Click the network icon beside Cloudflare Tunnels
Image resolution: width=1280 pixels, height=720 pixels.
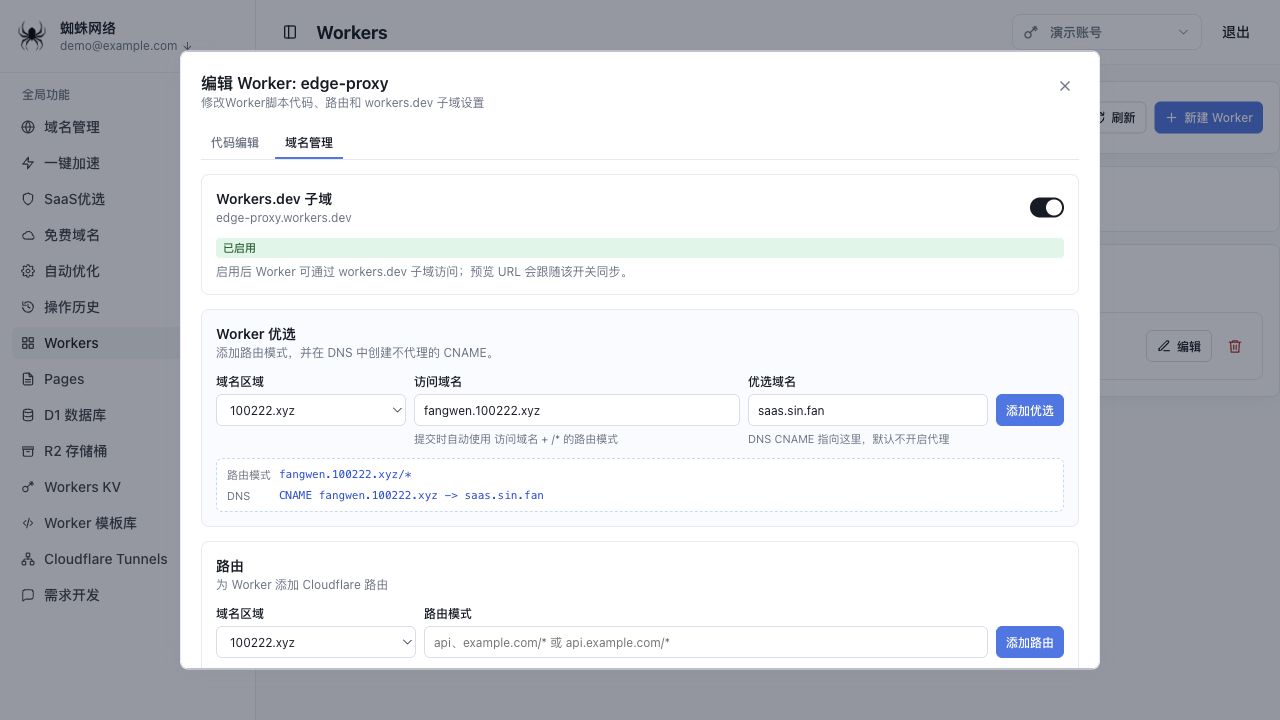point(28,559)
